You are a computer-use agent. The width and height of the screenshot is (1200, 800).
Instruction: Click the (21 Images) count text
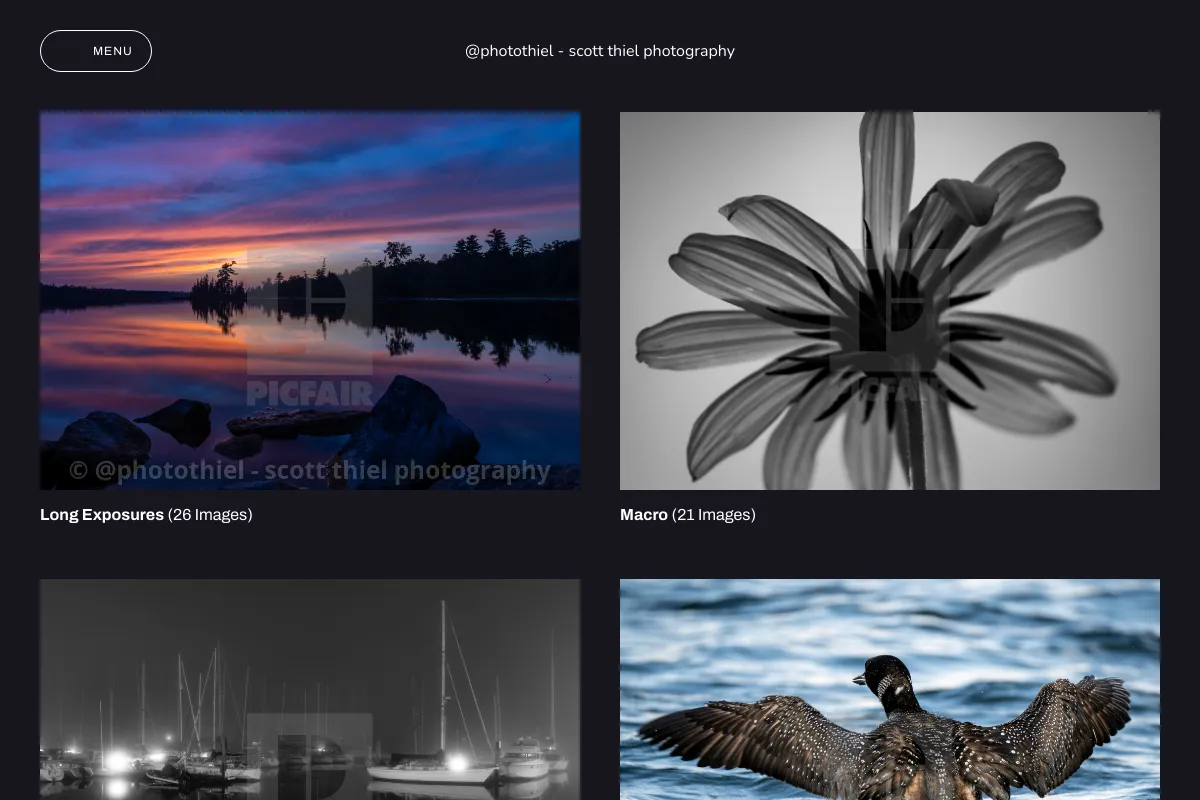point(714,515)
